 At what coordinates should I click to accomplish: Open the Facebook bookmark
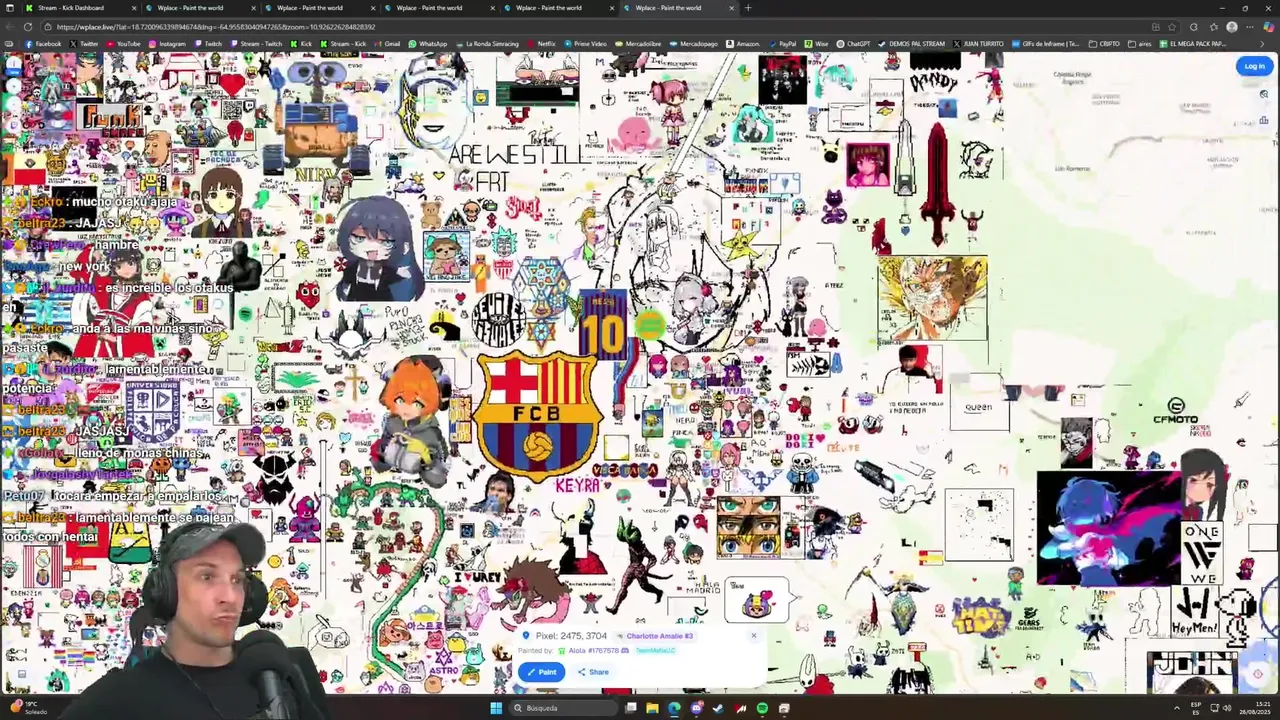point(42,44)
